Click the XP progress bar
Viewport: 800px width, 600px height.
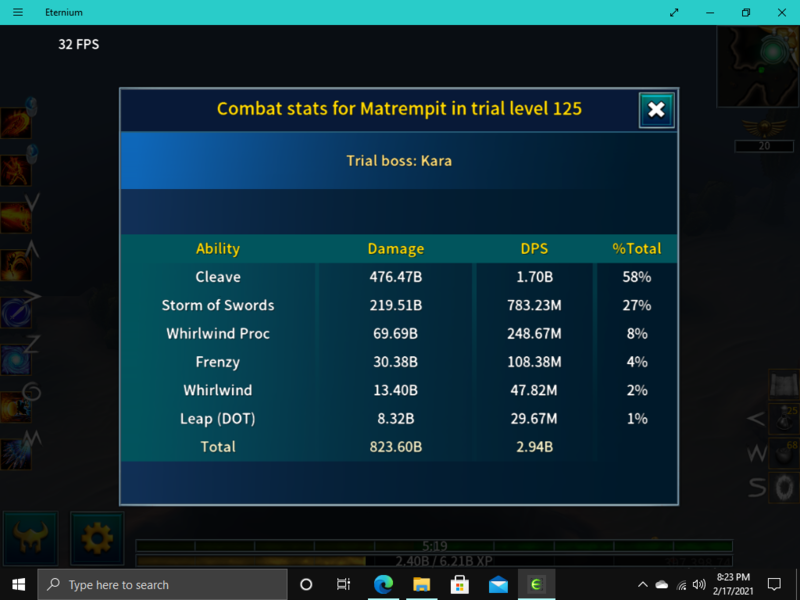[433, 560]
